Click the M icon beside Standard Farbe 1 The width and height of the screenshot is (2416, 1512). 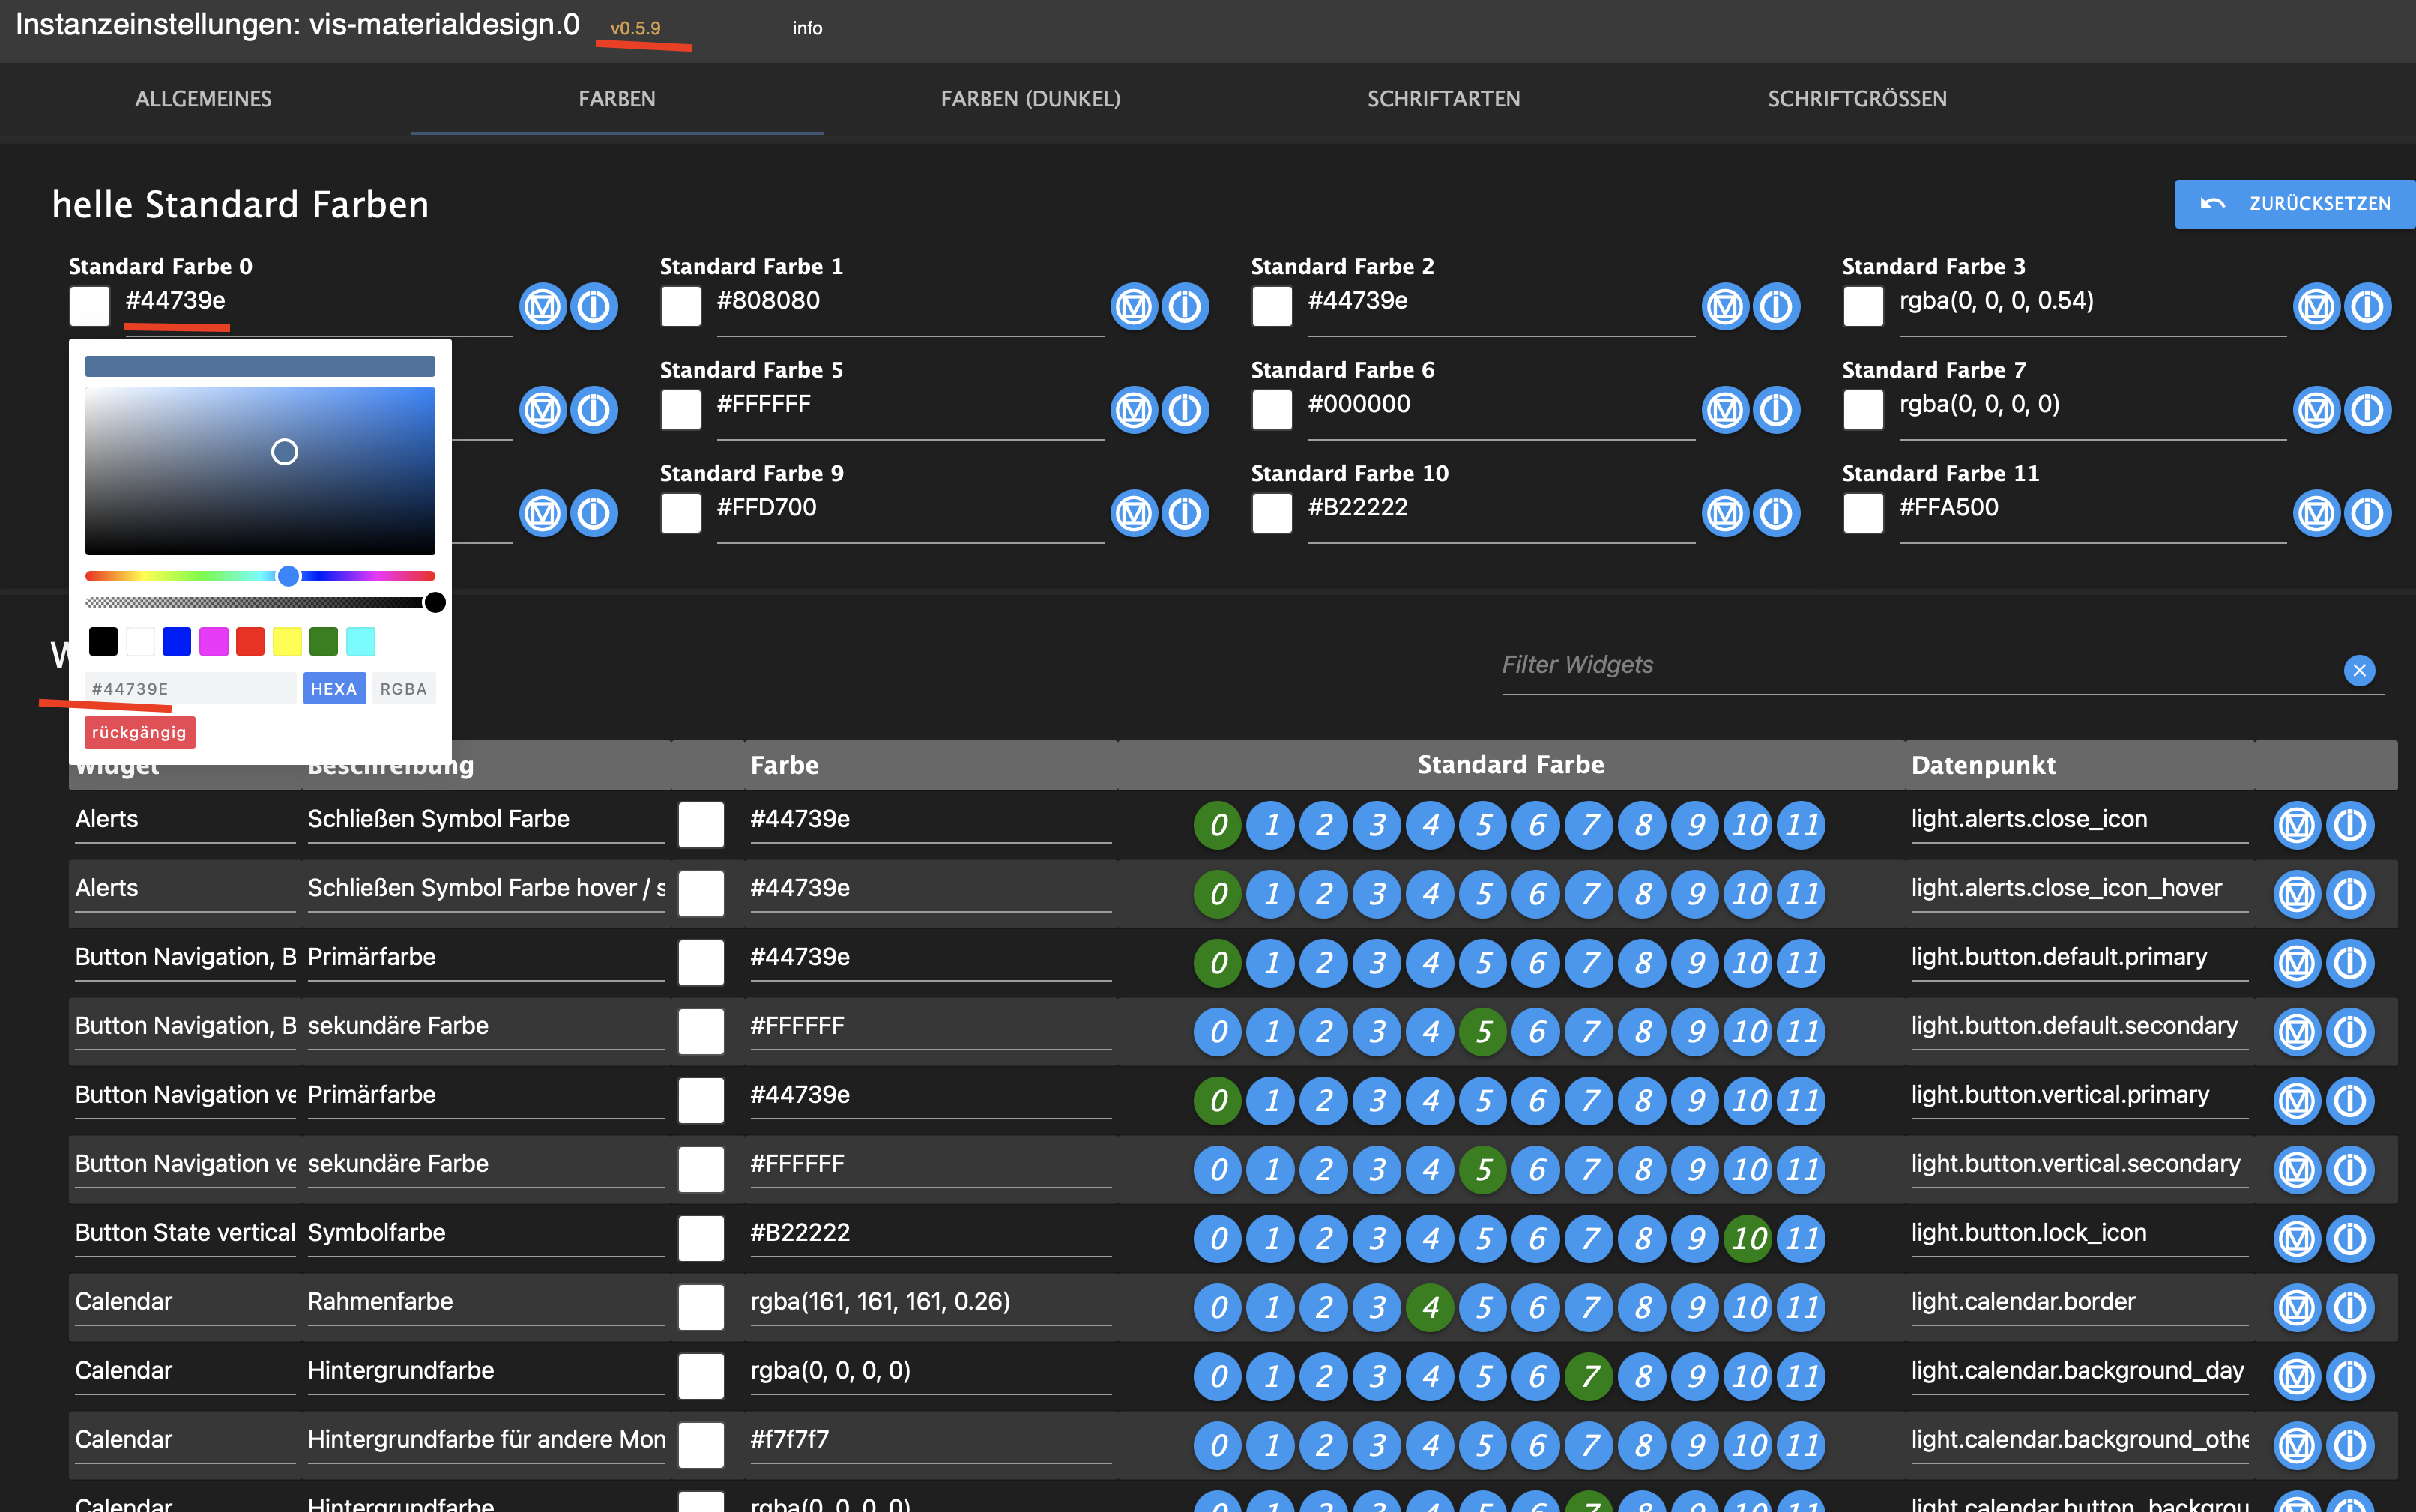point(1134,306)
